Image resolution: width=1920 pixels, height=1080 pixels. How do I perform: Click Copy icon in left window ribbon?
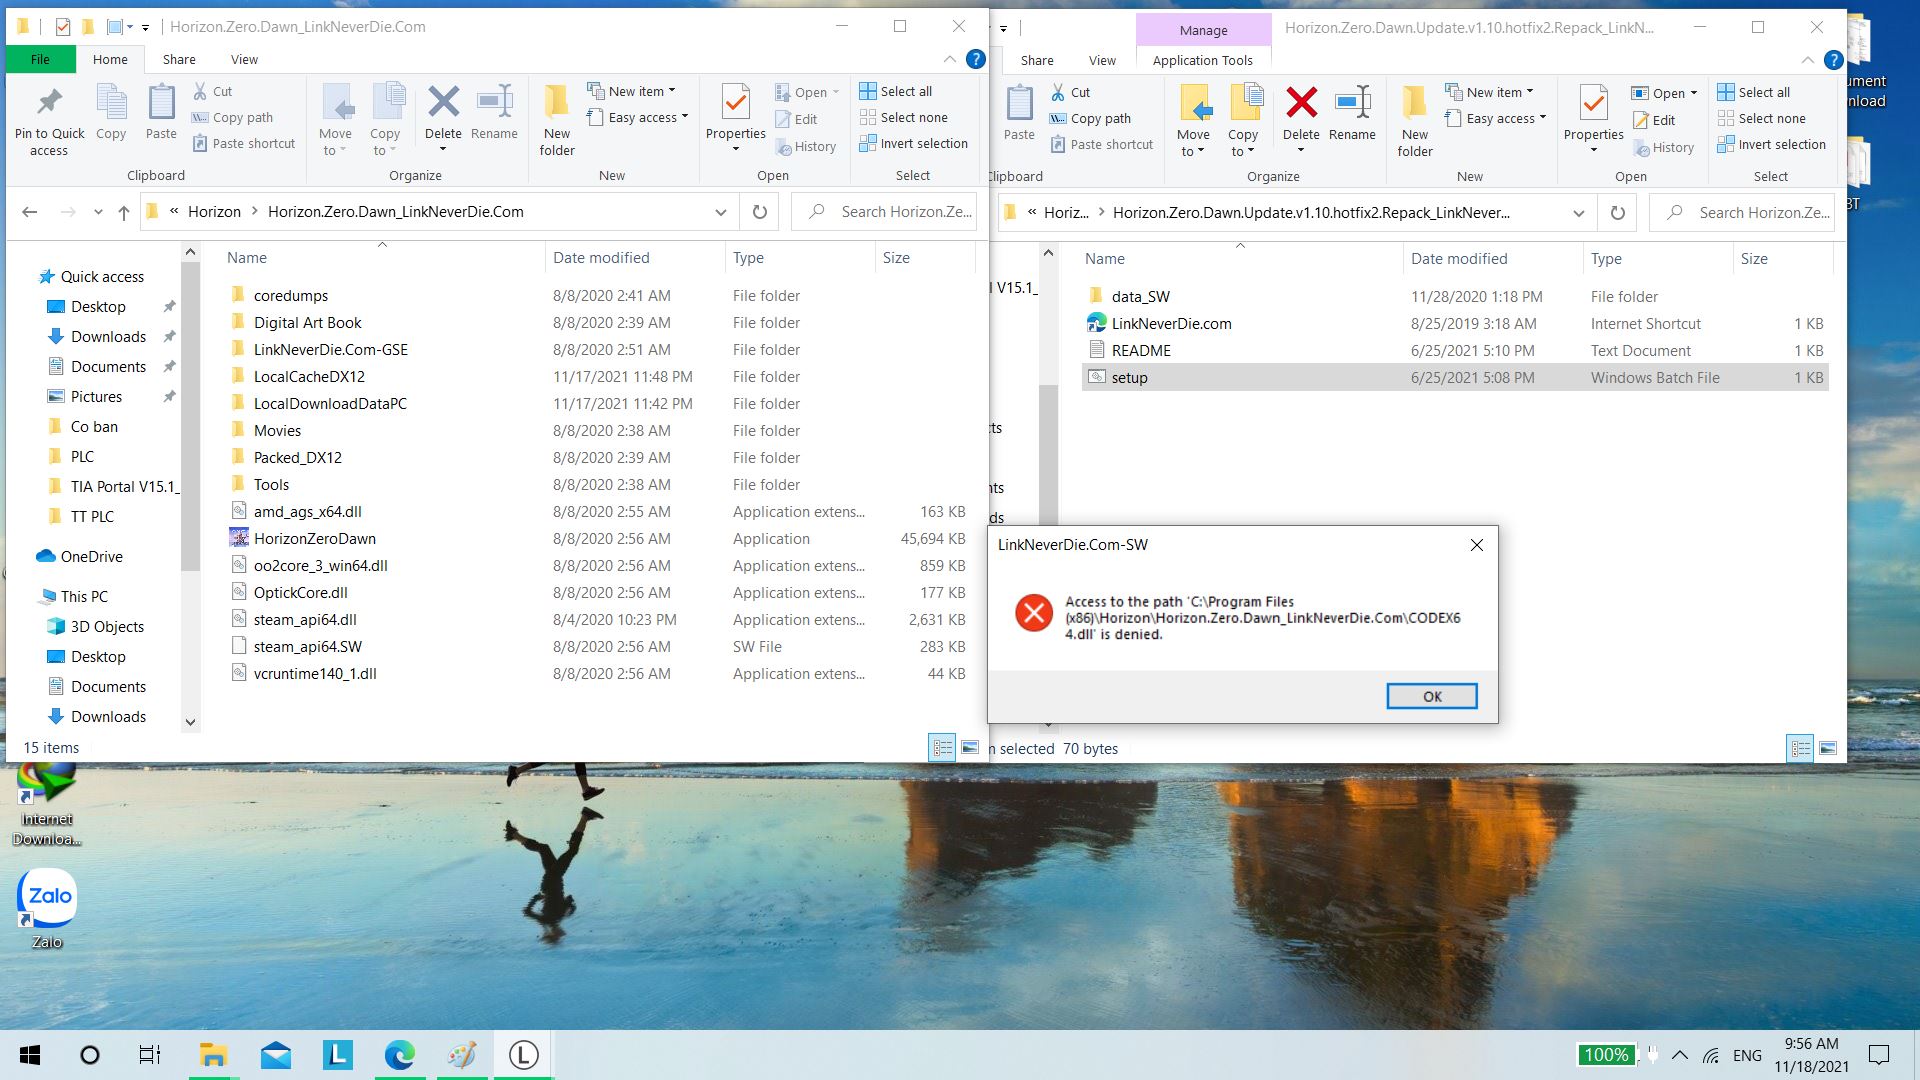[x=111, y=102]
